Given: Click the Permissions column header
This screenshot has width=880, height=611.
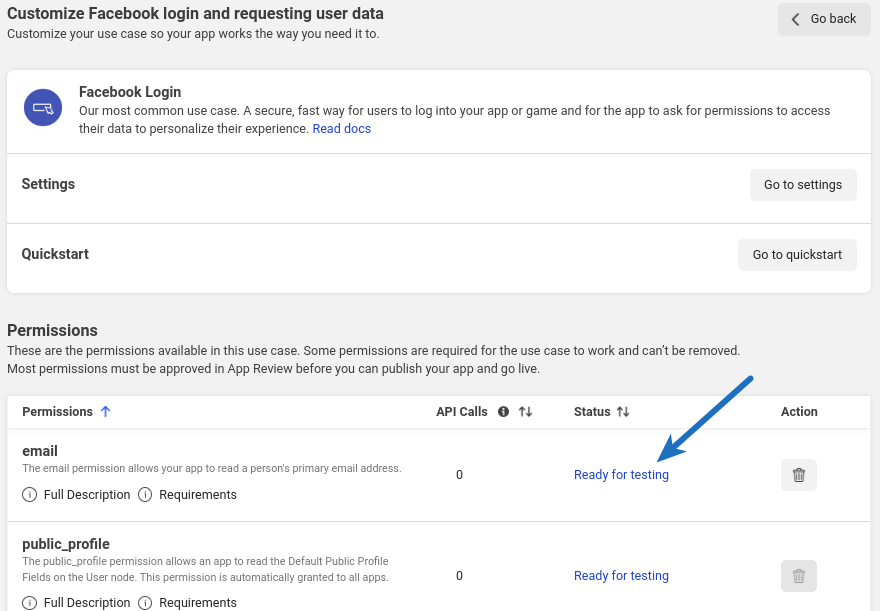Looking at the screenshot, I should 57,411.
